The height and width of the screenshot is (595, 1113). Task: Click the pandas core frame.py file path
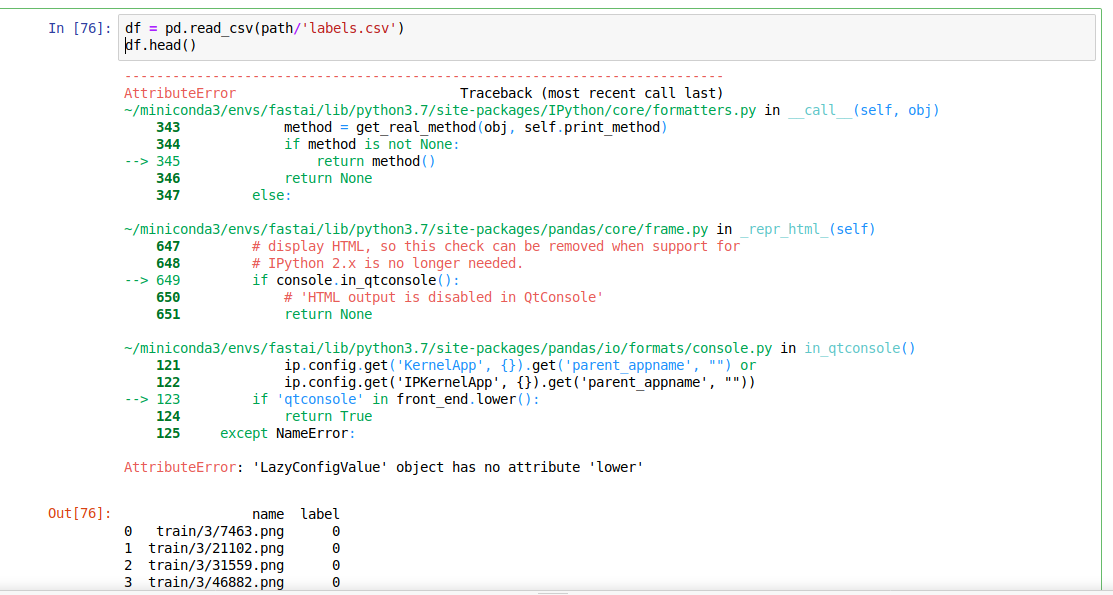click(x=416, y=229)
